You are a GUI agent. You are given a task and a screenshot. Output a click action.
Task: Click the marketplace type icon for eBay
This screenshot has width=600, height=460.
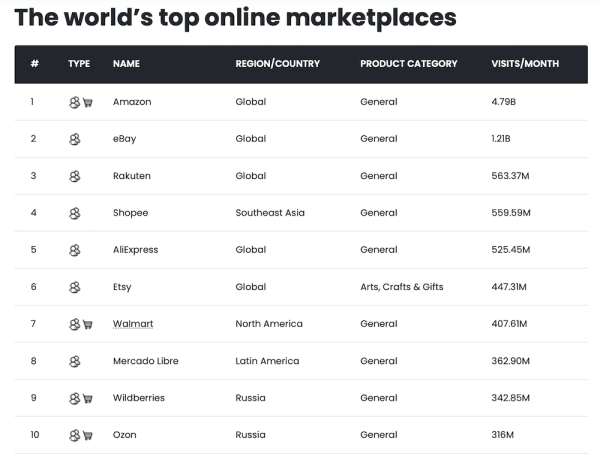[74, 139]
